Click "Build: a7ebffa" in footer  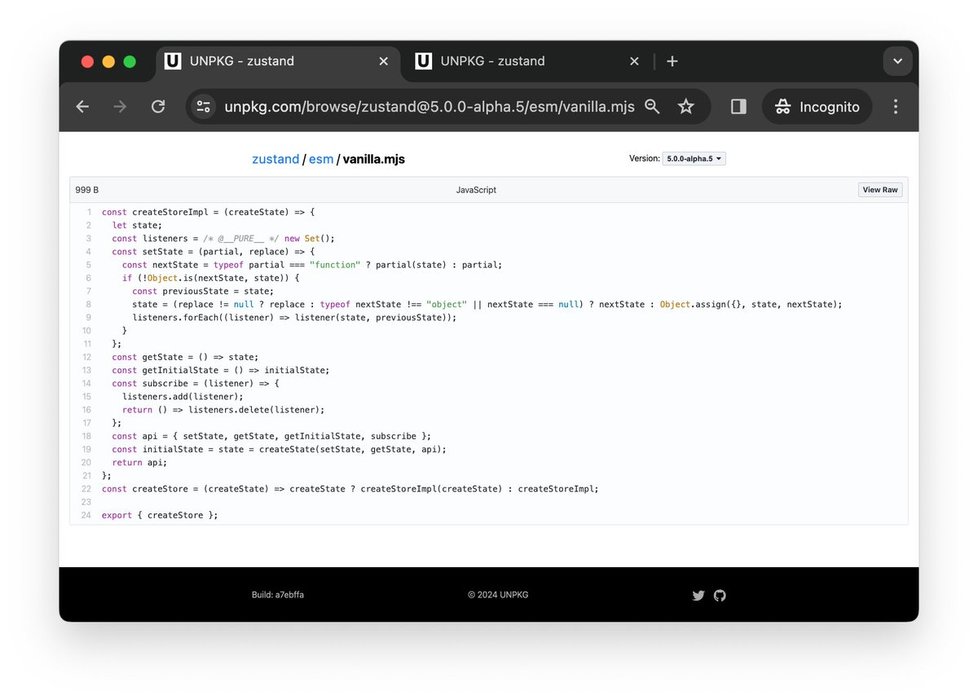[278, 595]
